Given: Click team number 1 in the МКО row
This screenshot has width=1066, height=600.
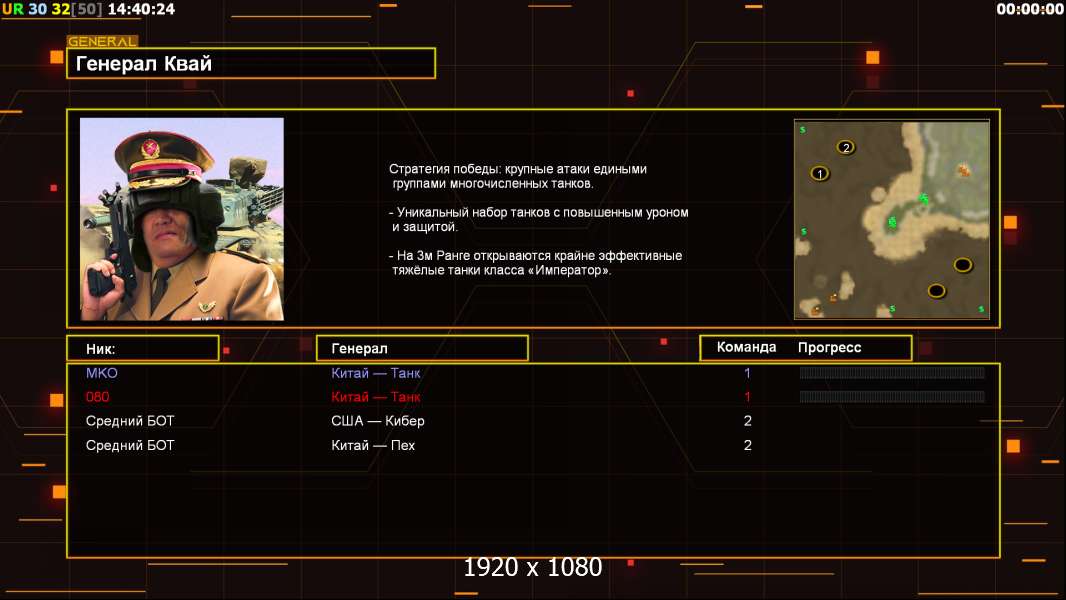Looking at the screenshot, I should tap(747, 373).
